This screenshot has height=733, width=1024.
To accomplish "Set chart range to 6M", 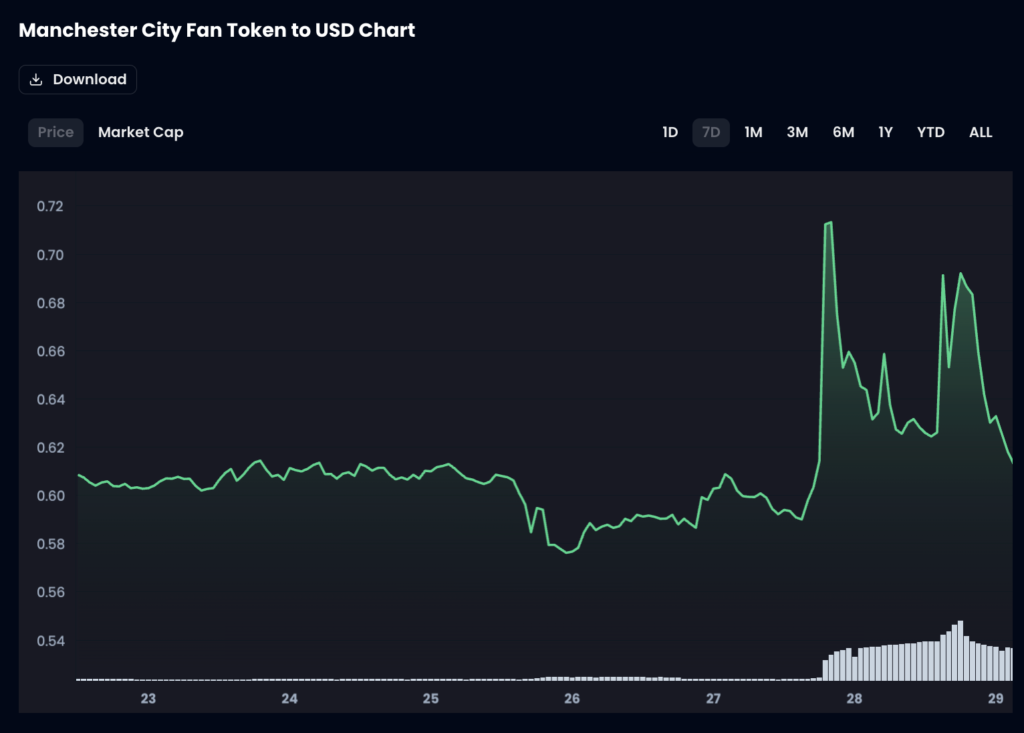I will [843, 132].
